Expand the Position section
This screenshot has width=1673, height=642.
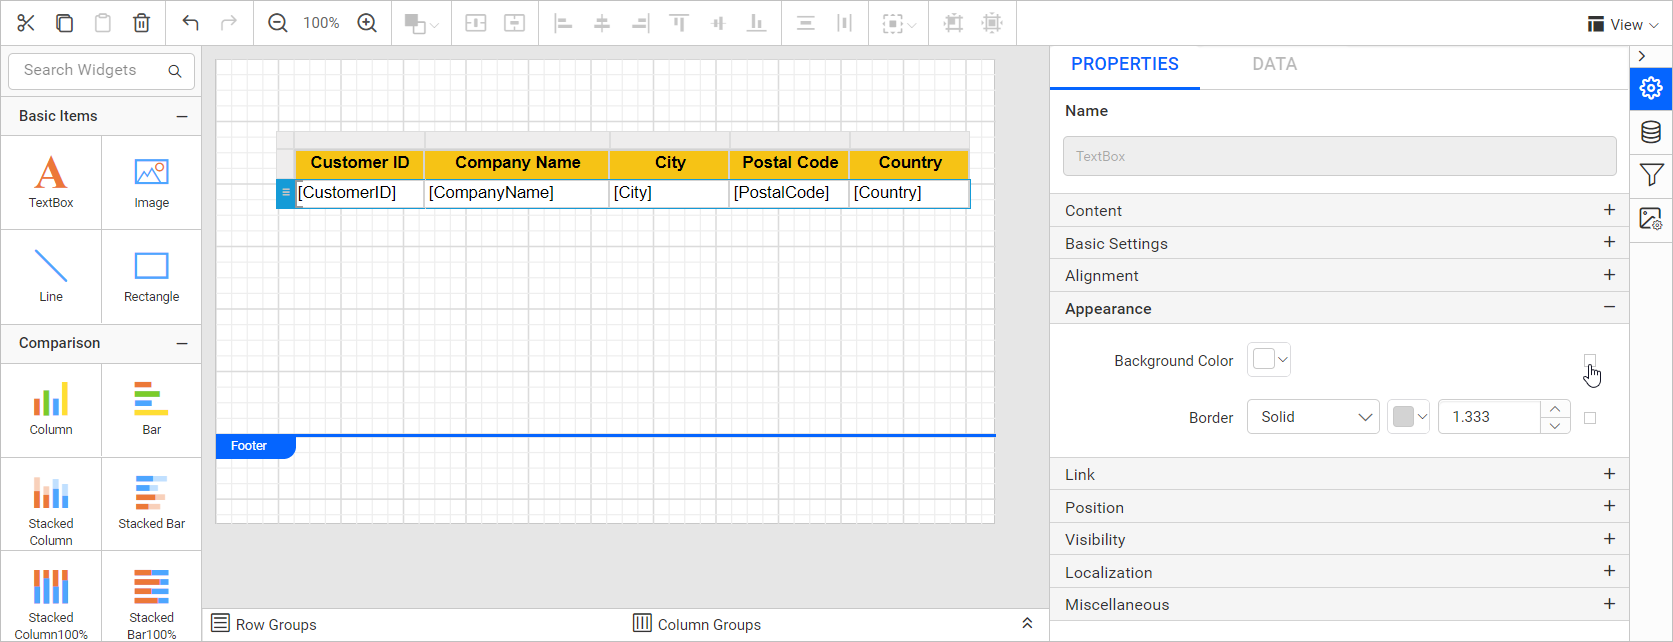[x=1339, y=507]
